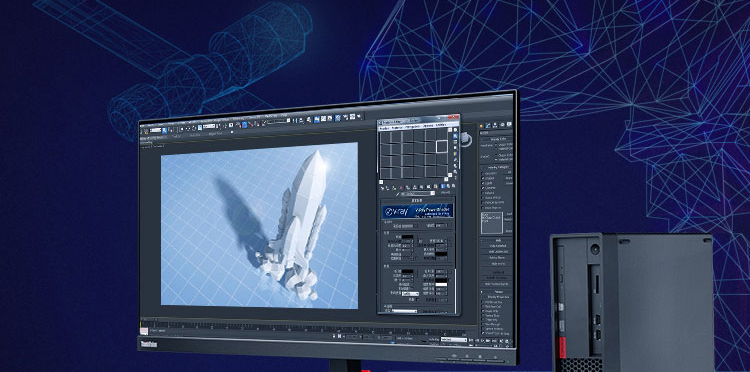The height and width of the screenshot is (372, 750).
Task: Open the Create tab of command panel
Action: tap(482, 126)
